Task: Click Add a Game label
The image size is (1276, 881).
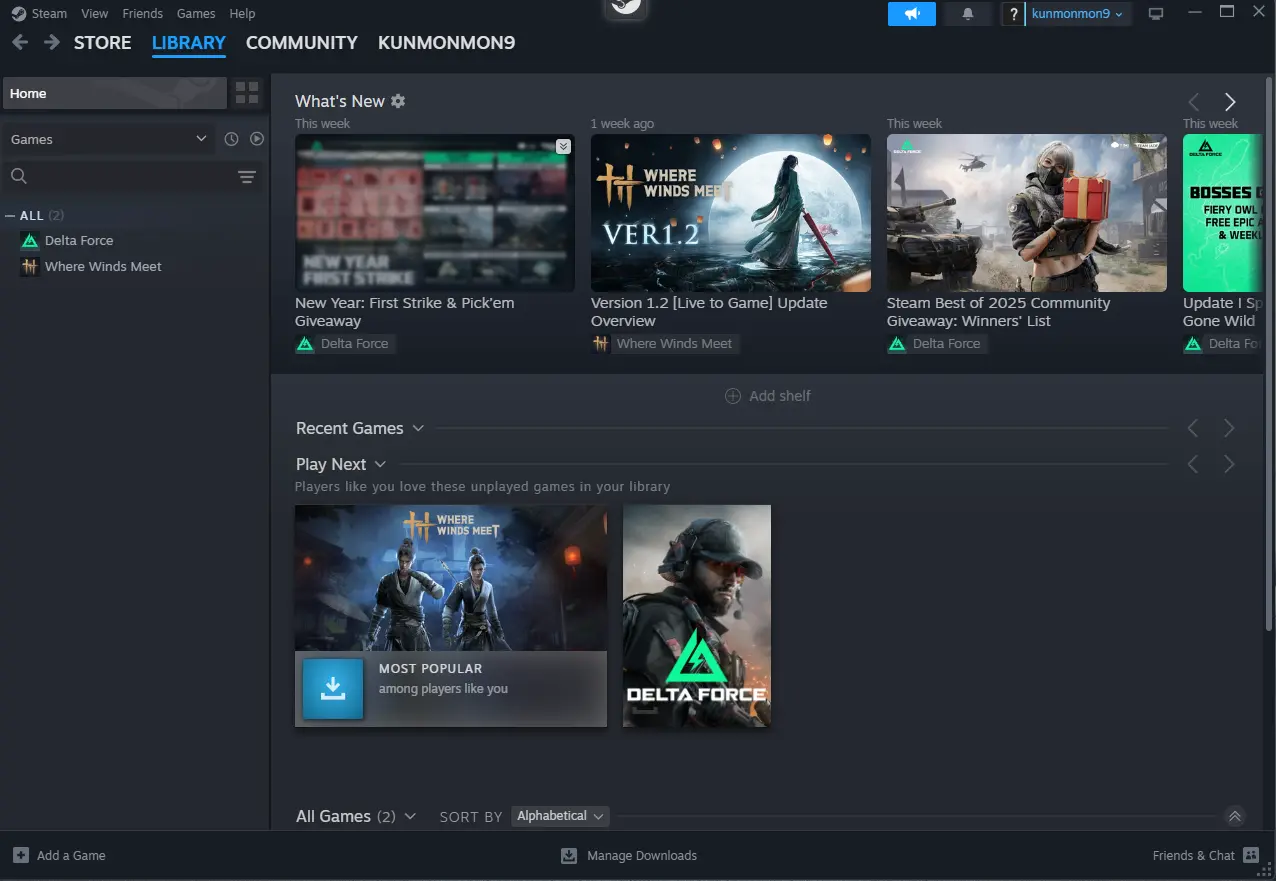Action: 71,855
